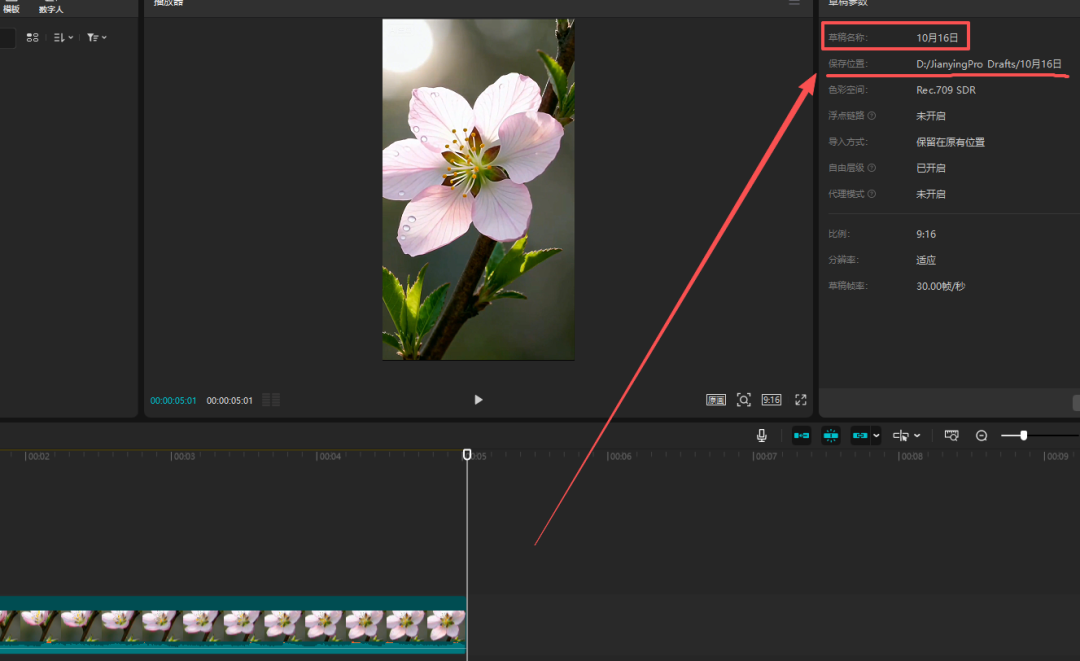Click the microphone voiceover record icon
This screenshot has width=1080, height=661.
[762, 435]
